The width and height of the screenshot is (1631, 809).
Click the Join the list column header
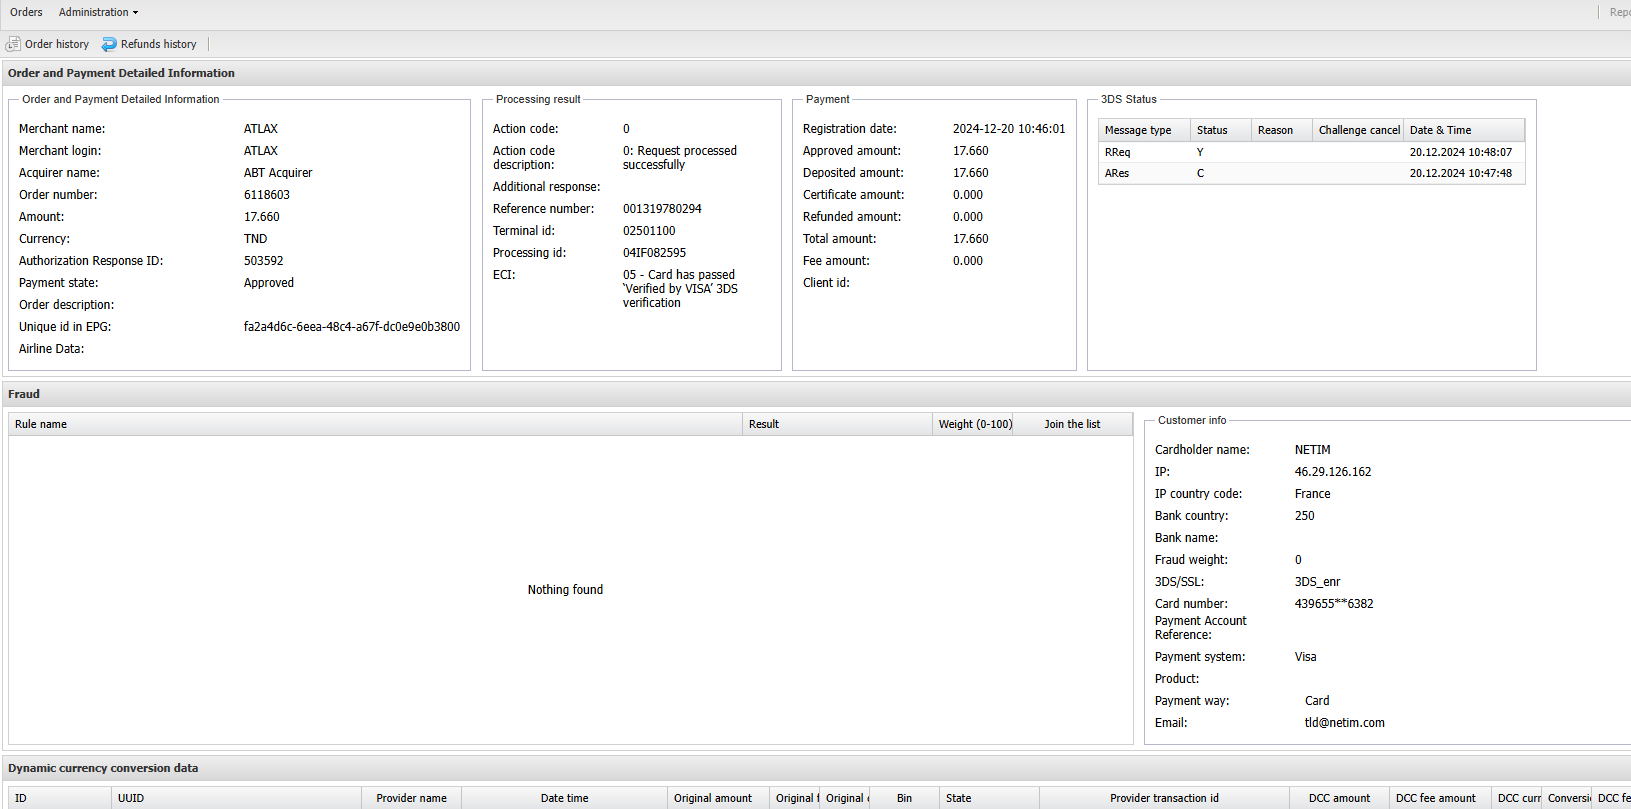tap(1072, 424)
